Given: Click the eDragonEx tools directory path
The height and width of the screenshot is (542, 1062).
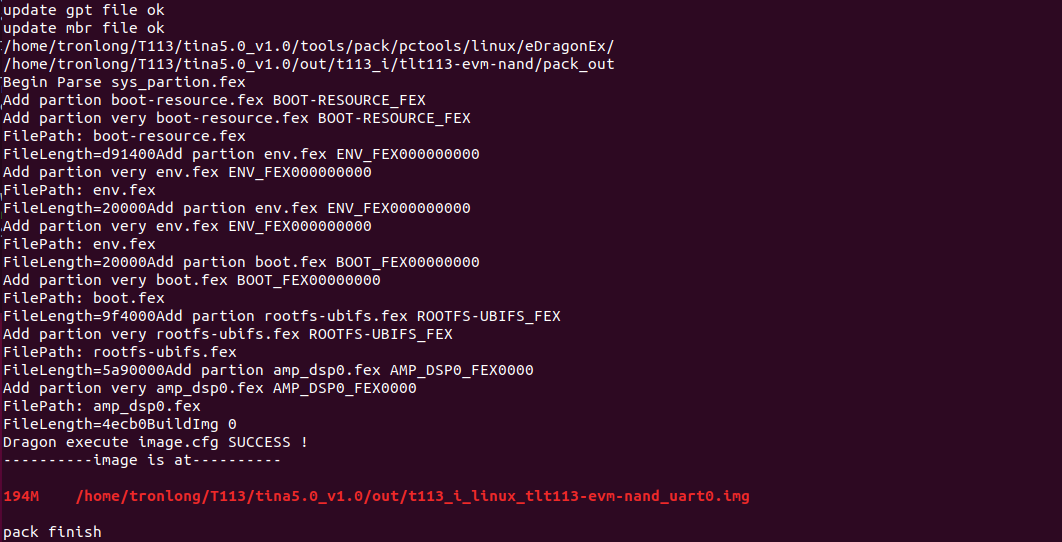Looking at the screenshot, I should pyautogui.click(x=309, y=47).
